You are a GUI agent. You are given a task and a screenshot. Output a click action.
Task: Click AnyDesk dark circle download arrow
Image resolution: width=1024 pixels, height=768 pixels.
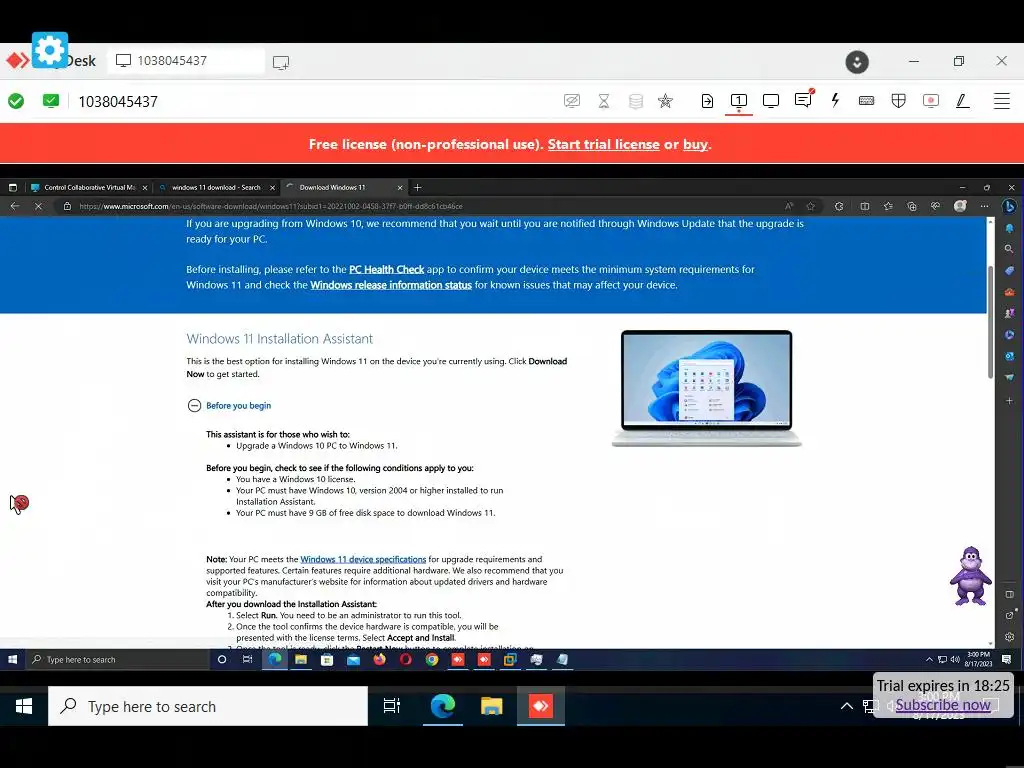tap(857, 62)
